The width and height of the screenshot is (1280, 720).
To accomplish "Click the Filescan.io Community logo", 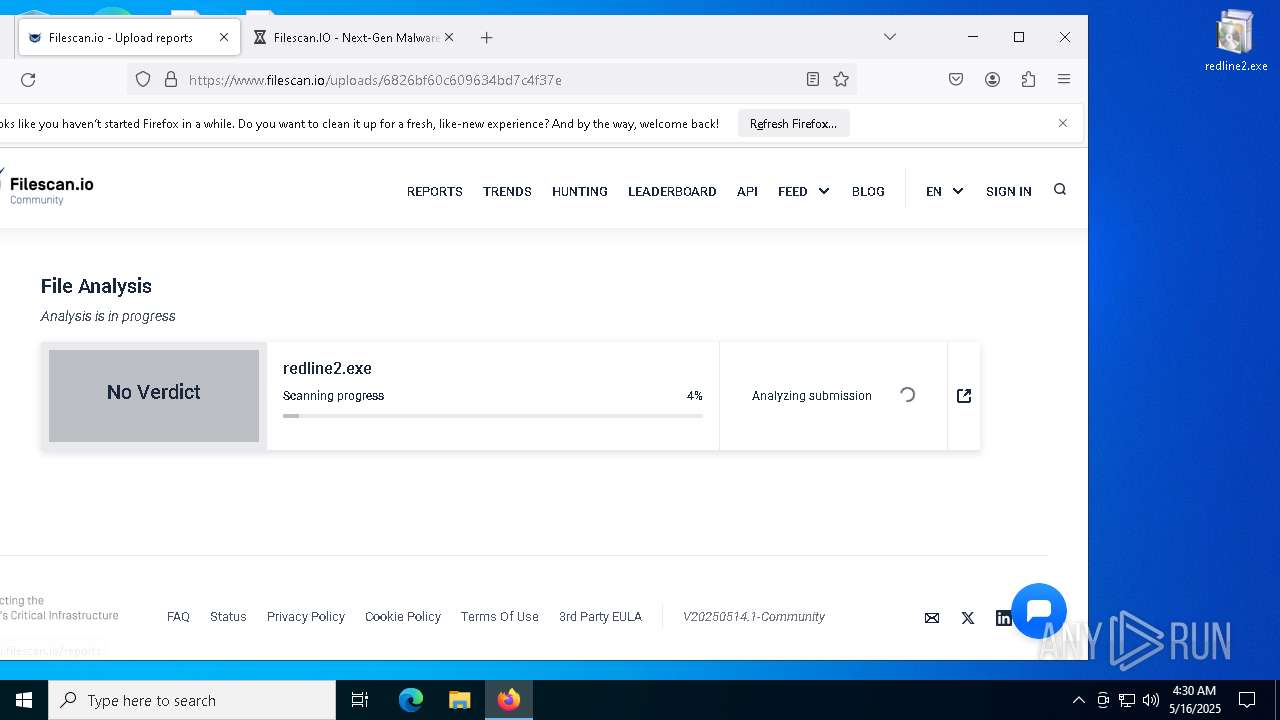I will click(48, 189).
